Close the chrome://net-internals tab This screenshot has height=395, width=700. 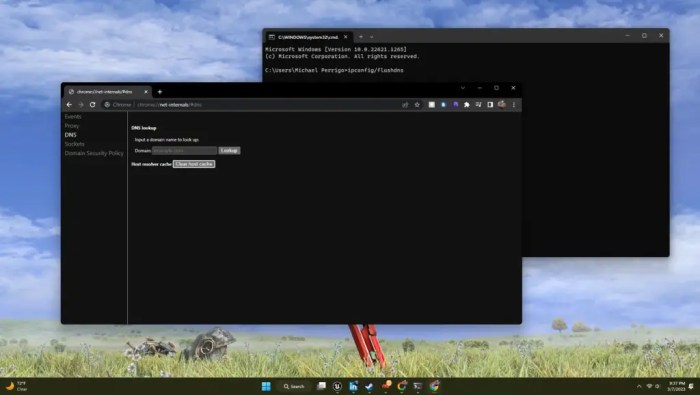click(146, 92)
